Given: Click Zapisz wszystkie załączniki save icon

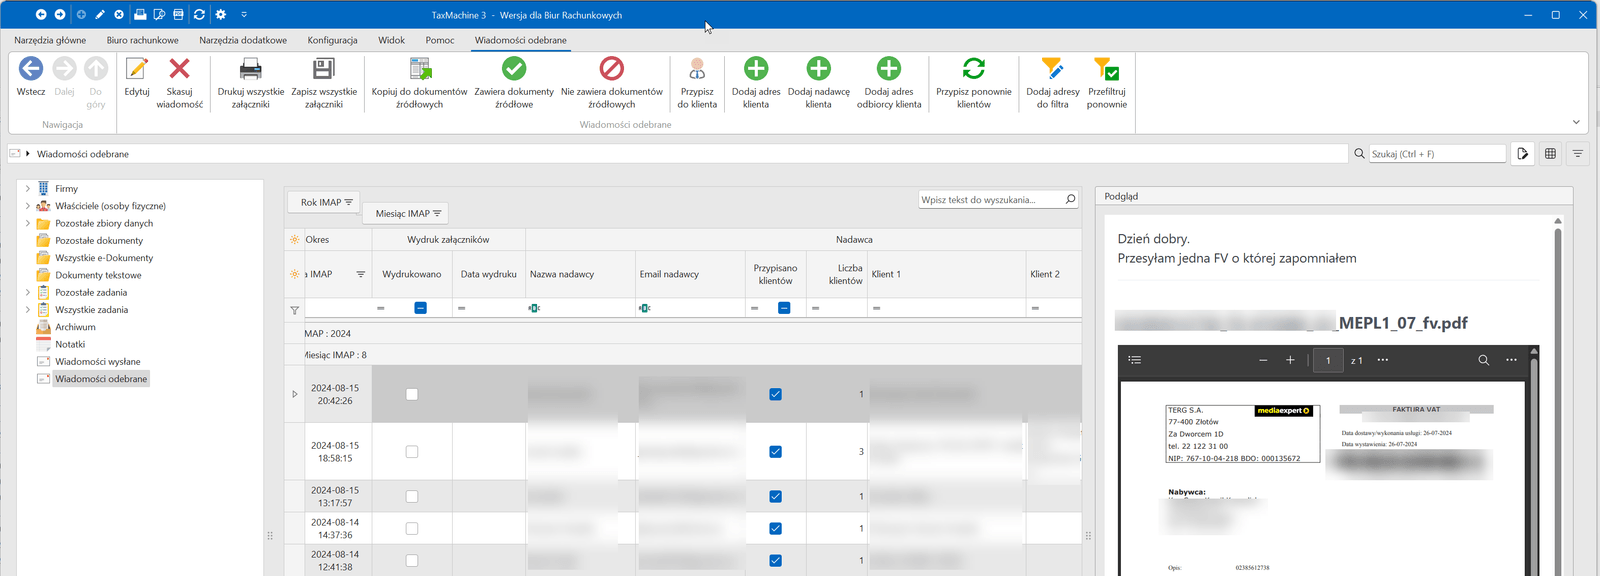Looking at the screenshot, I should click(x=324, y=69).
